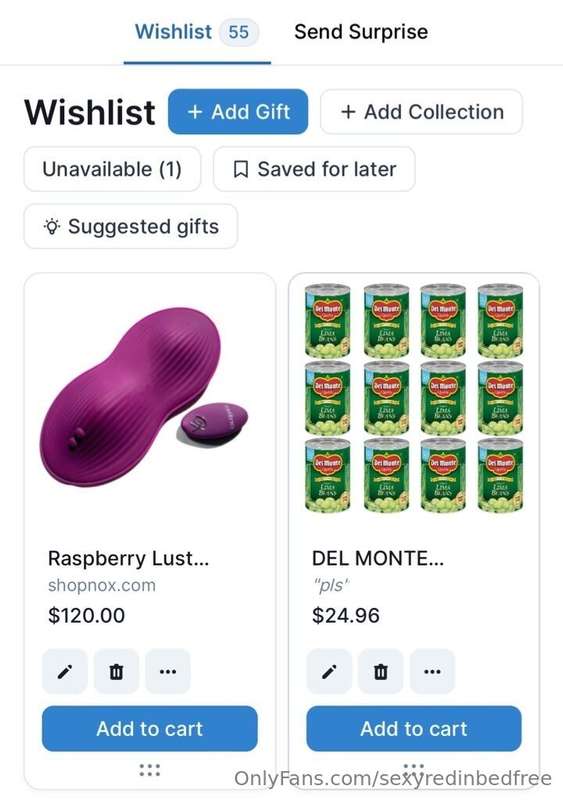Click the Add Collection button
Viewport: 563px width, 800px height.
coord(422,112)
